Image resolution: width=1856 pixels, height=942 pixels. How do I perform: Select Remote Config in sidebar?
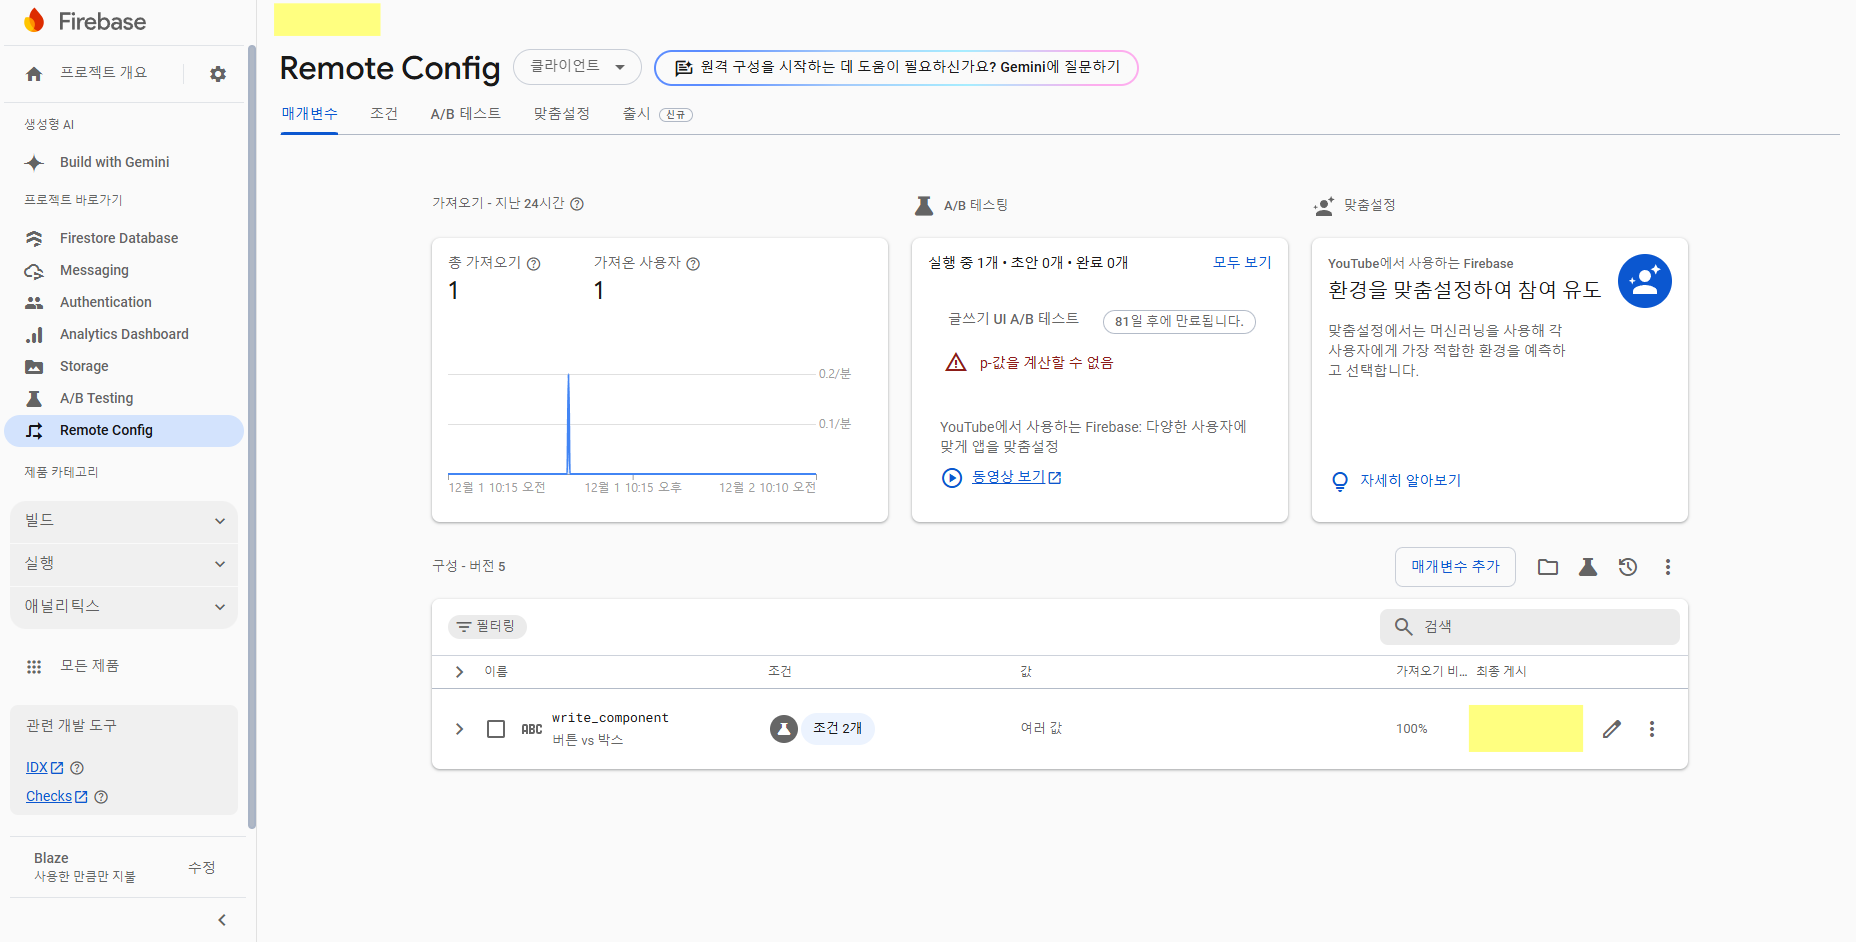[124, 430]
